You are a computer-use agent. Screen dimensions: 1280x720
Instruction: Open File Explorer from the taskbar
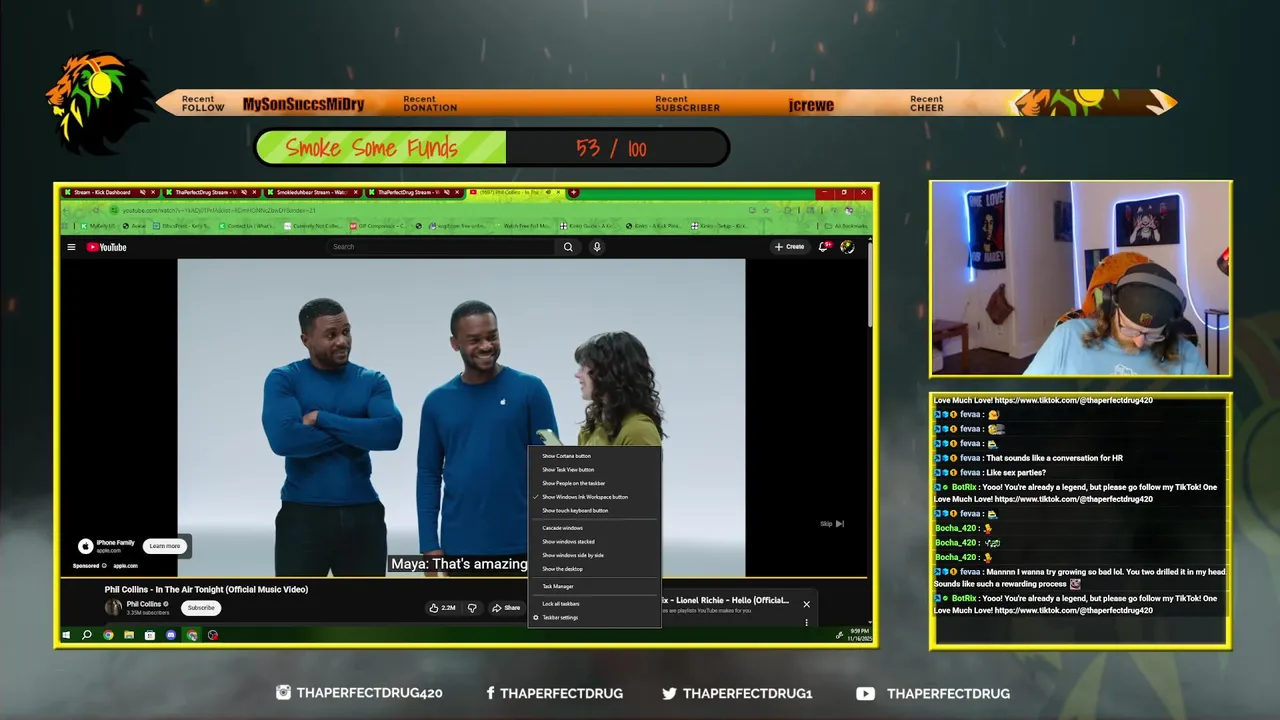tap(129, 635)
